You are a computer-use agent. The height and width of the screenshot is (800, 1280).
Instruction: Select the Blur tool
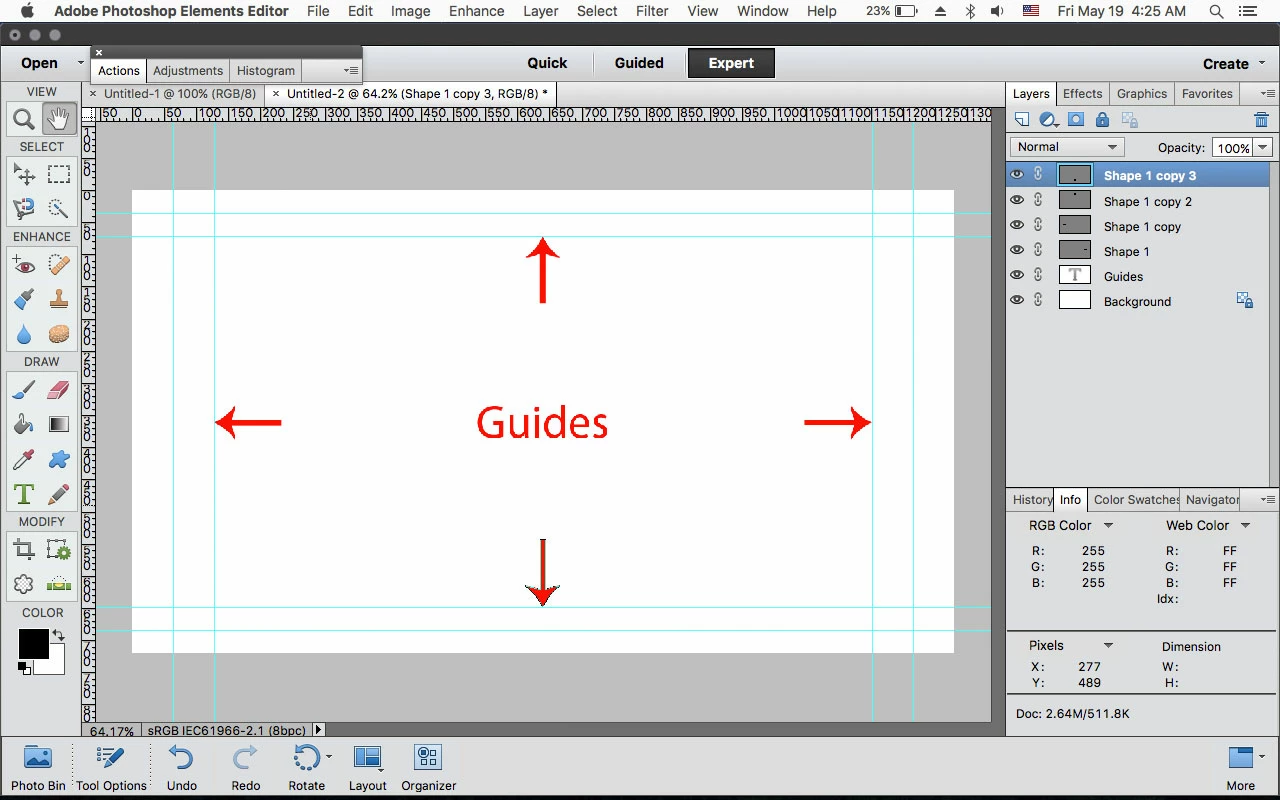click(x=24, y=334)
